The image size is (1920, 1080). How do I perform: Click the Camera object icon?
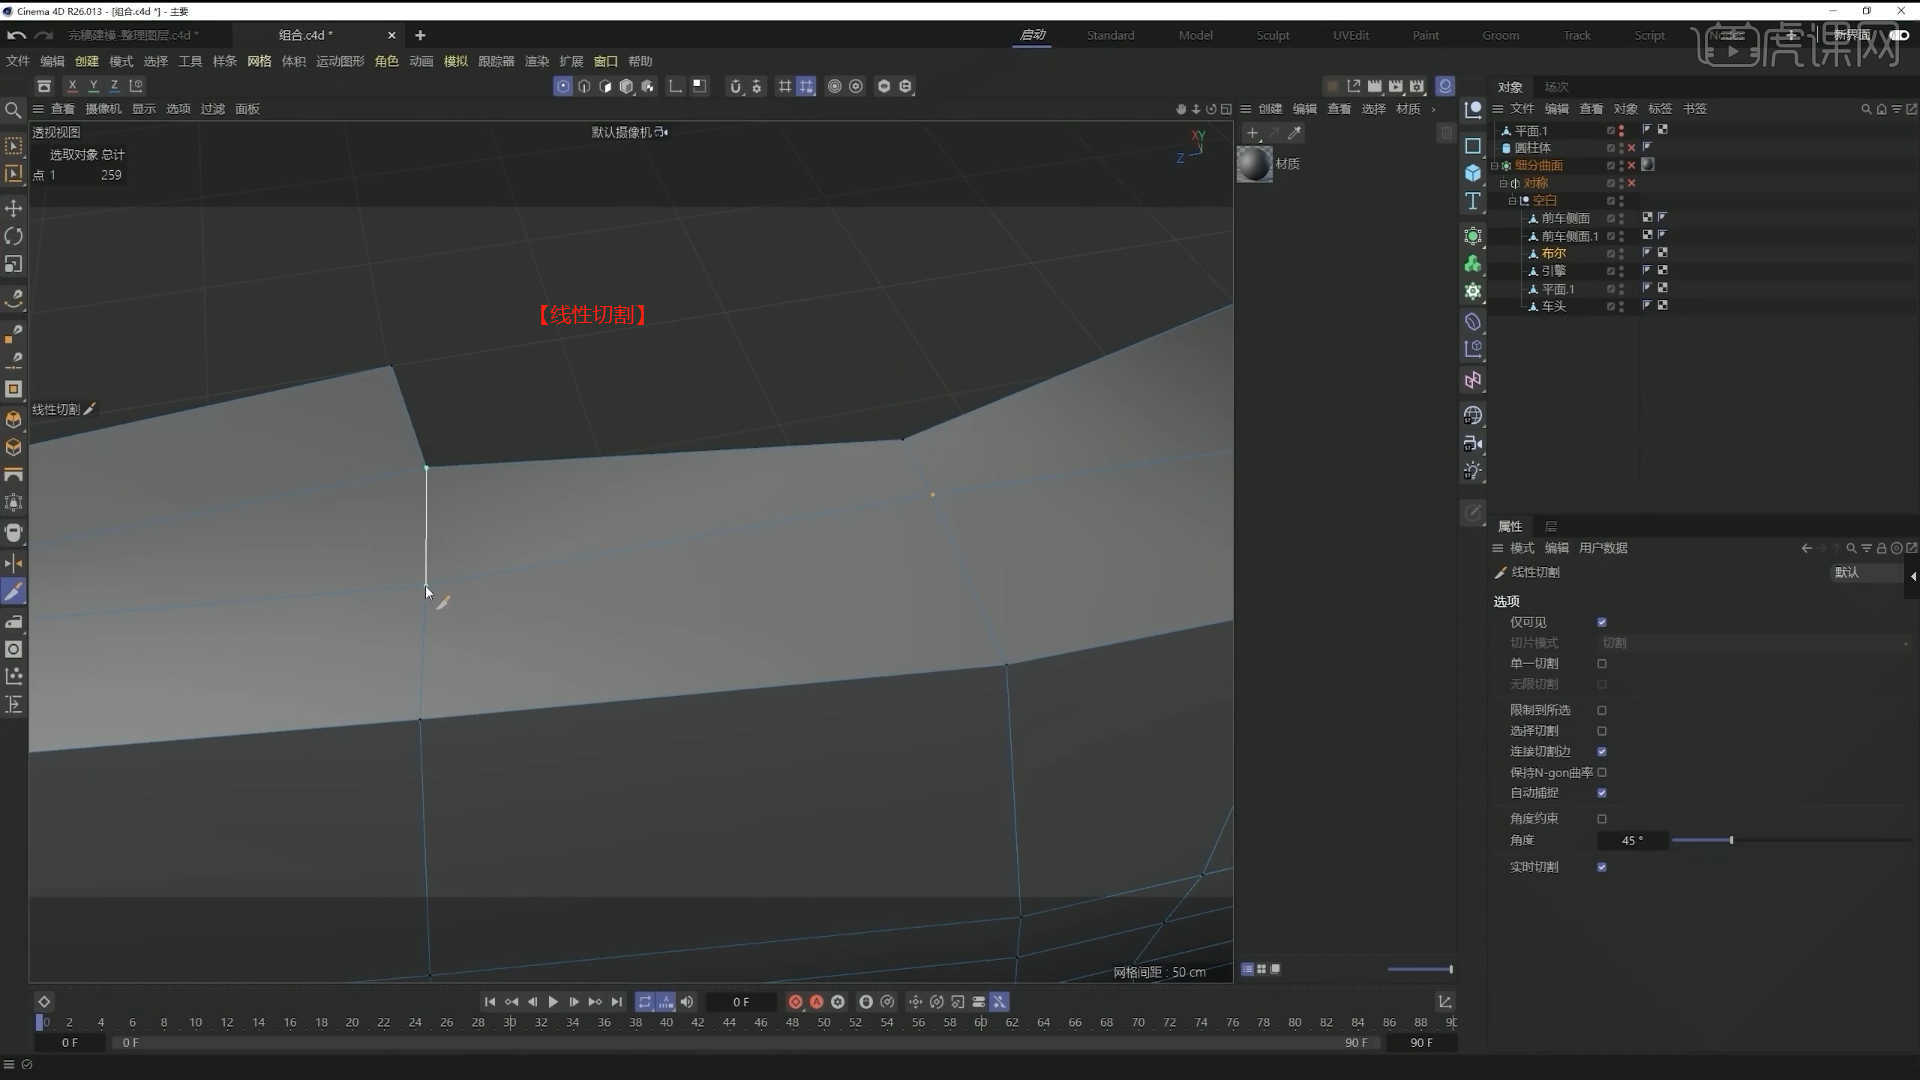click(1473, 443)
